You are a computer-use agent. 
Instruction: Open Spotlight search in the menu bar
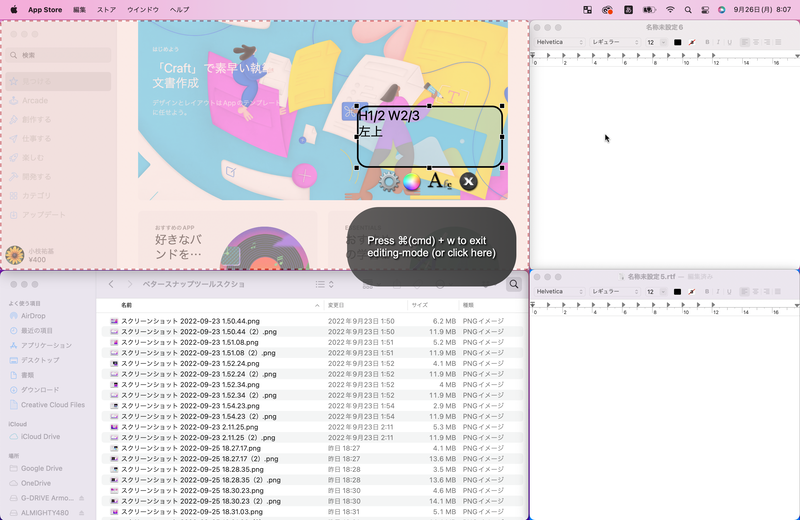pyautogui.click(x=688, y=10)
